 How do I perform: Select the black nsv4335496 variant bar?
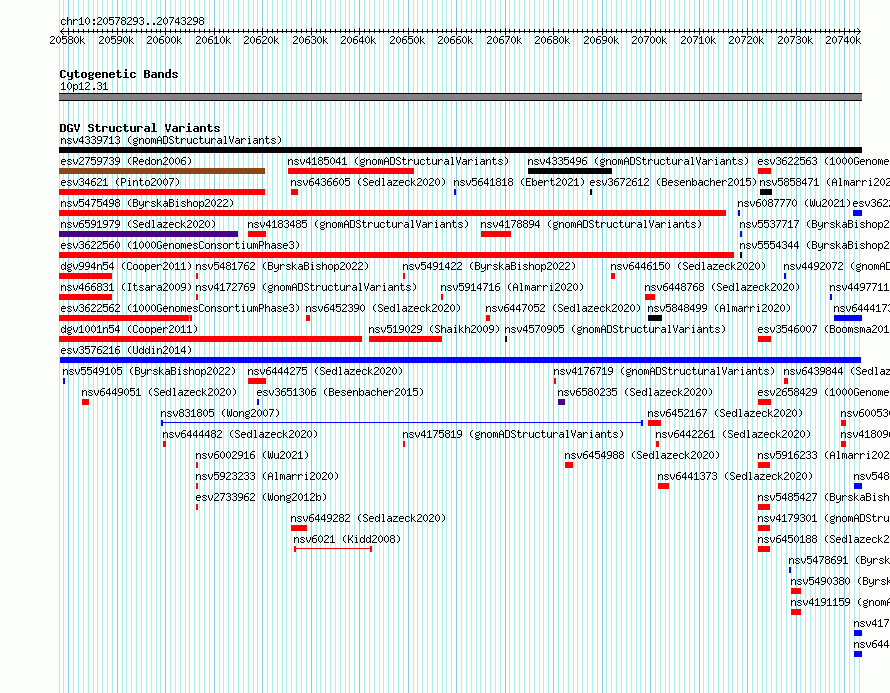570,171
